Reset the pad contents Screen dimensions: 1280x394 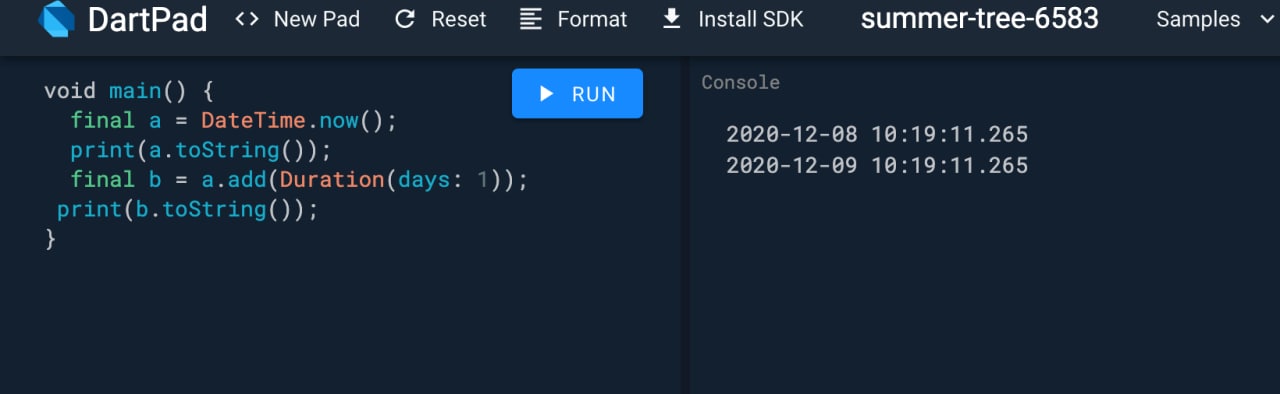pyautogui.click(x=441, y=19)
